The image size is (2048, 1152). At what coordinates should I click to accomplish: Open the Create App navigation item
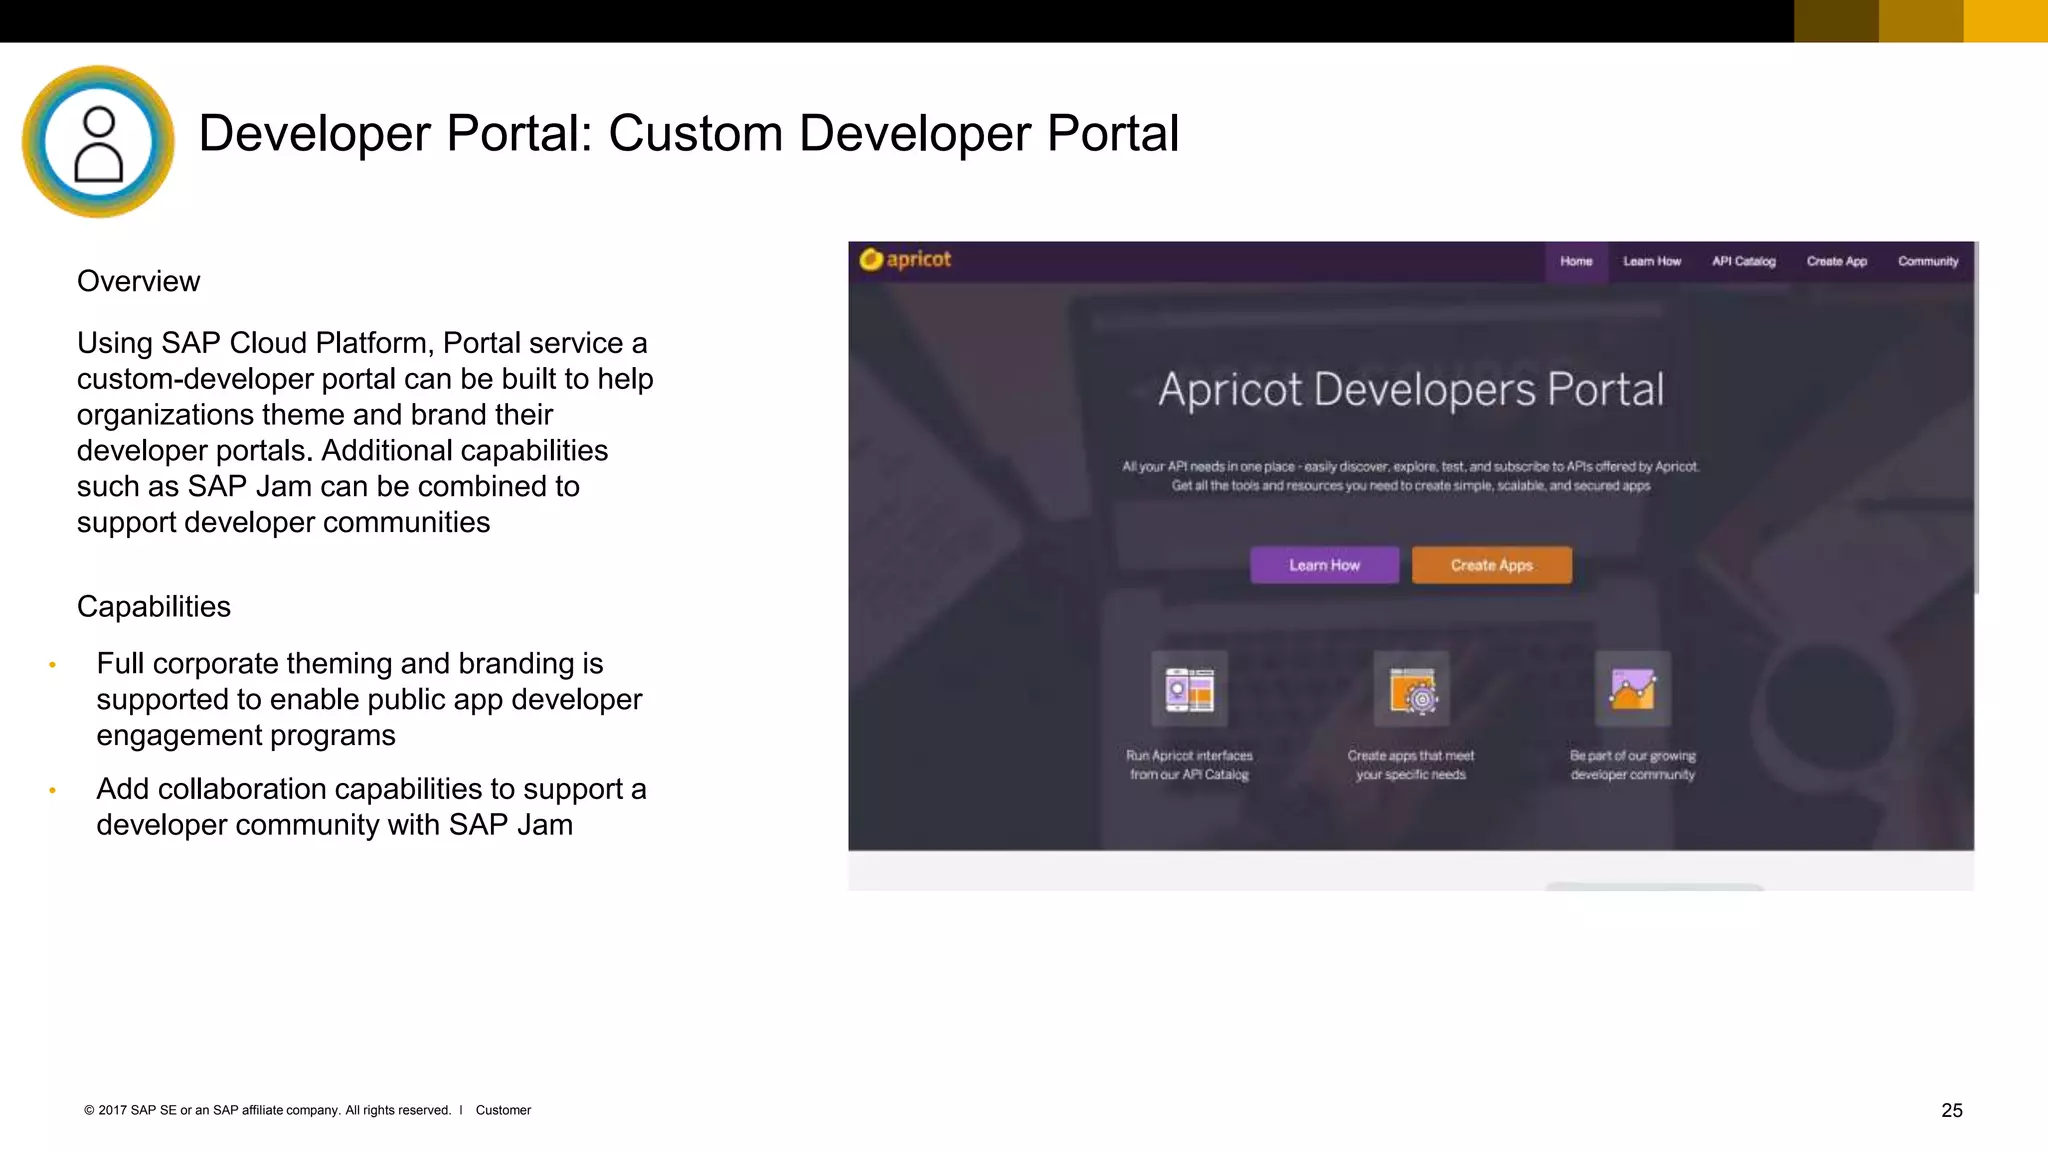point(1837,262)
